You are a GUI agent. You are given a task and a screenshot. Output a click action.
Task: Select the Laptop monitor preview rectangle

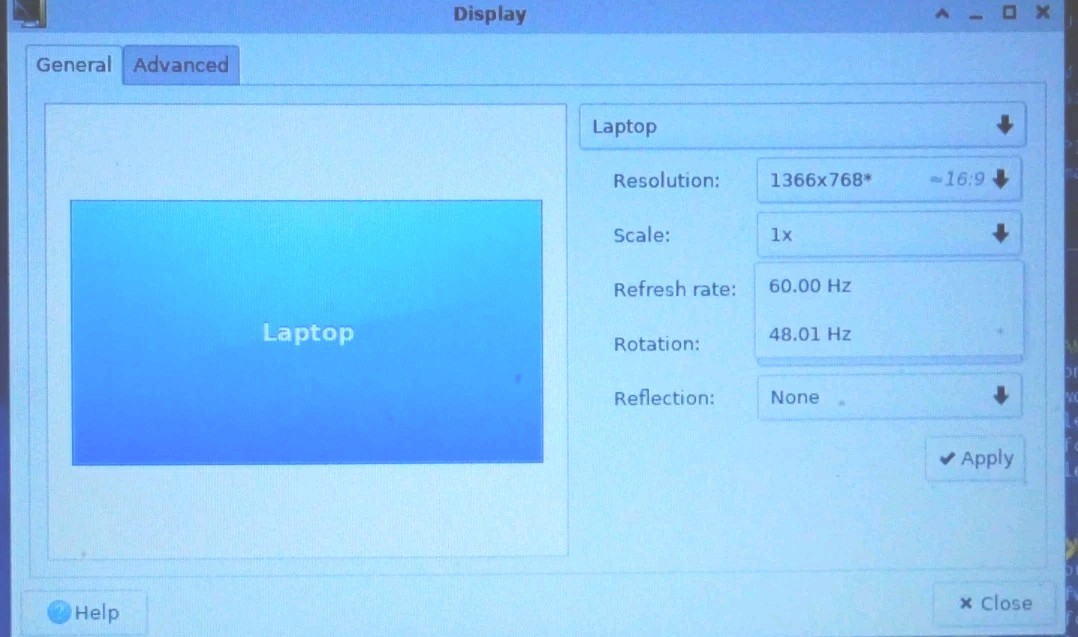(x=307, y=333)
